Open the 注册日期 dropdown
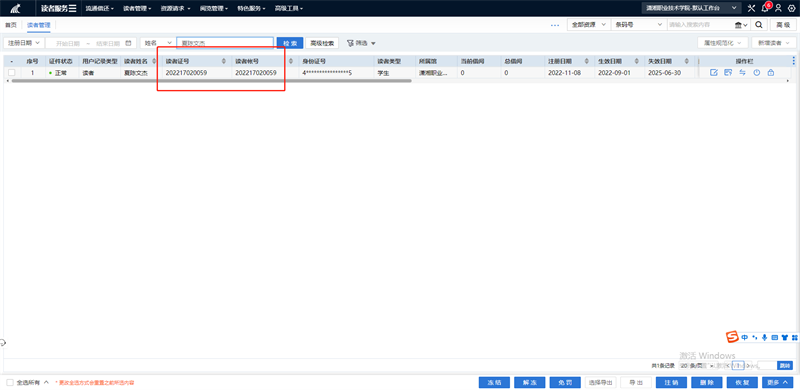Screen dimensions: 800x390 tap(23, 43)
